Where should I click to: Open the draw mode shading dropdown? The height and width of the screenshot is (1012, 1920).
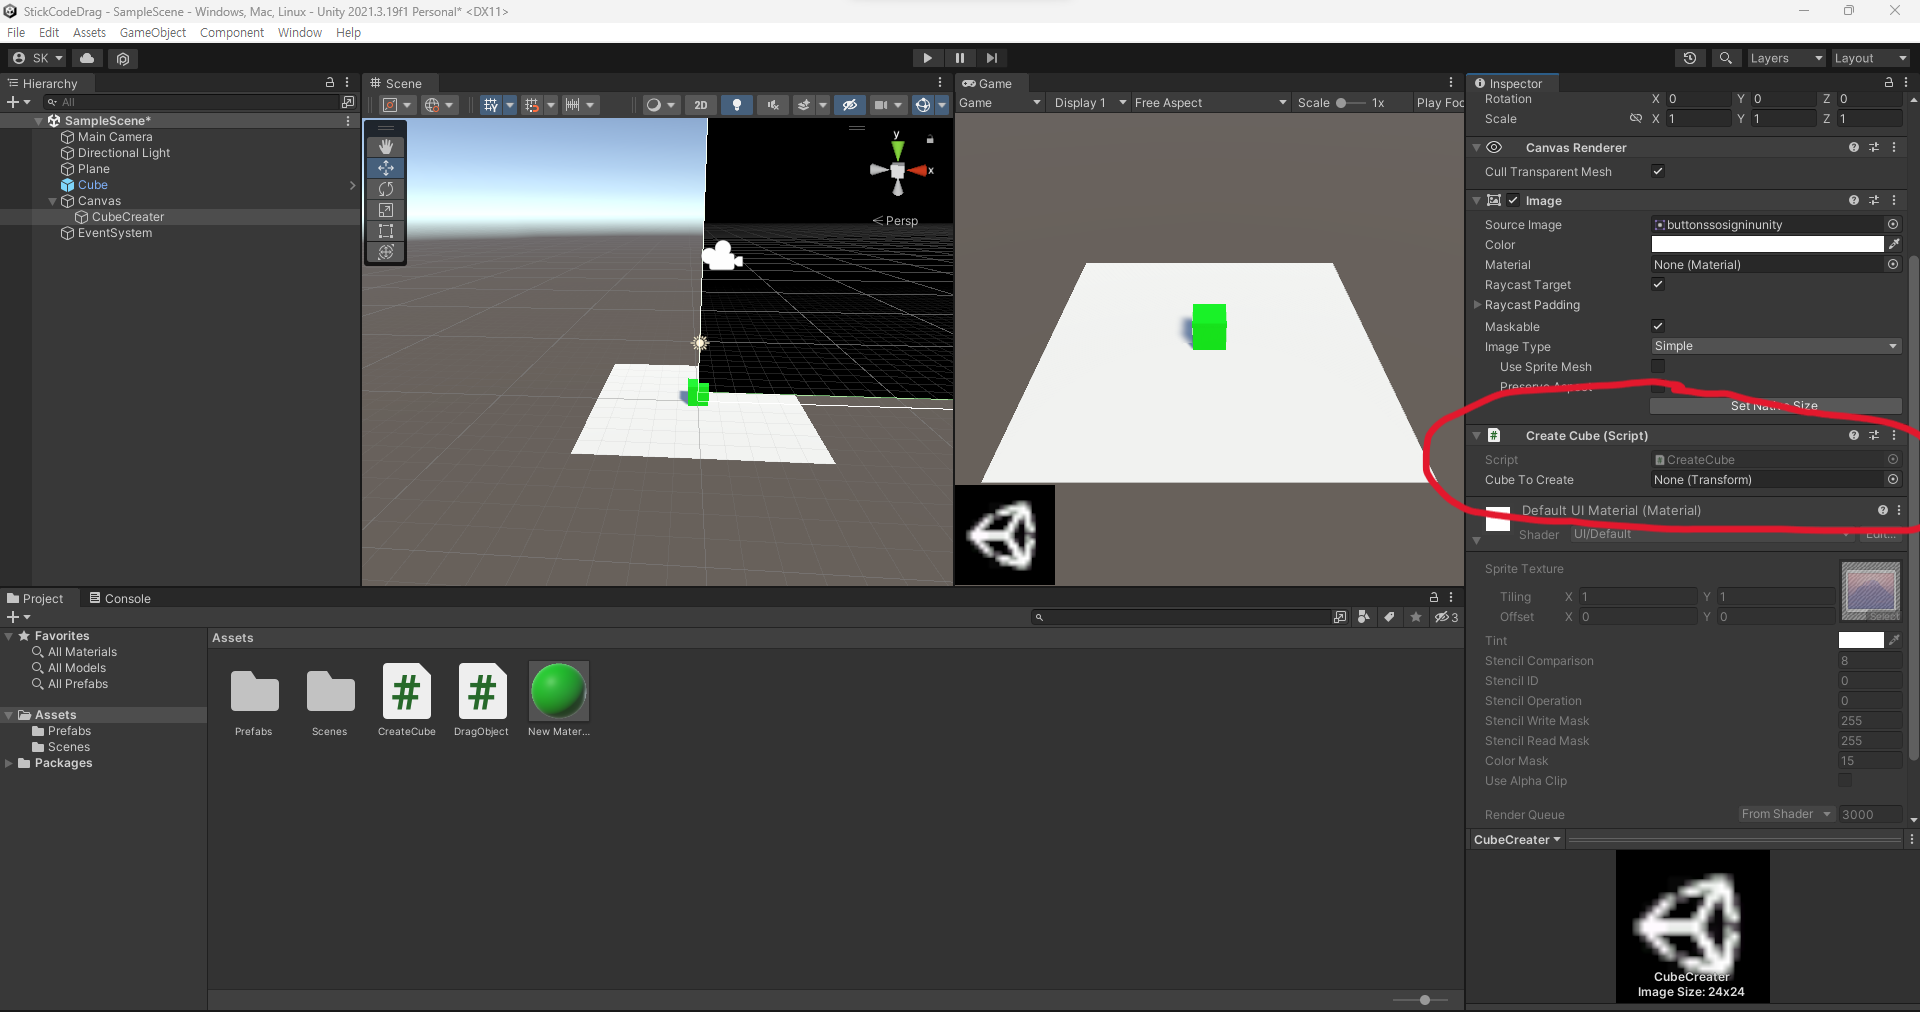click(660, 105)
